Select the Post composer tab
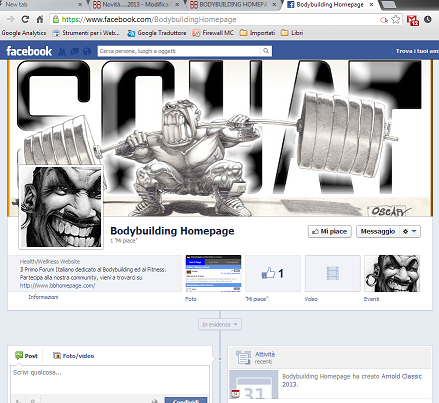Viewport: 439px width, 403px height. 26,356
